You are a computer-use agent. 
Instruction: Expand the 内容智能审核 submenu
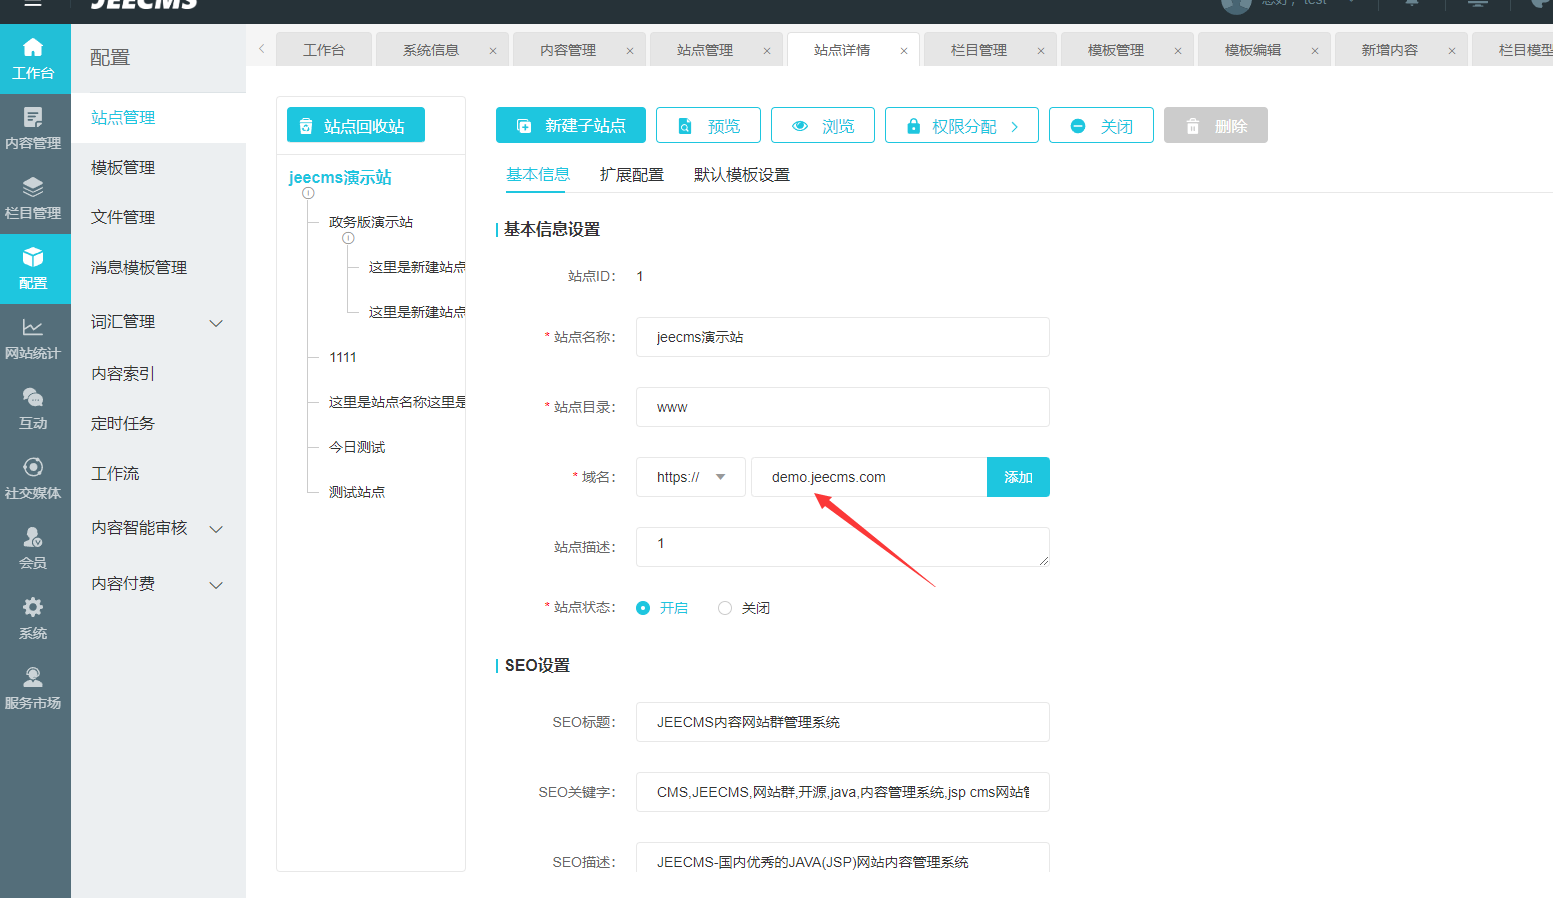[216, 529]
